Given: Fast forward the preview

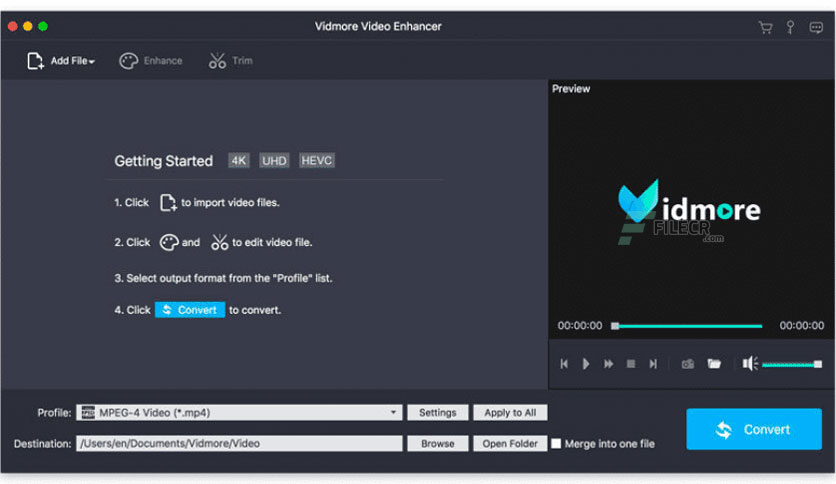Looking at the screenshot, I should tap(608, 364).
